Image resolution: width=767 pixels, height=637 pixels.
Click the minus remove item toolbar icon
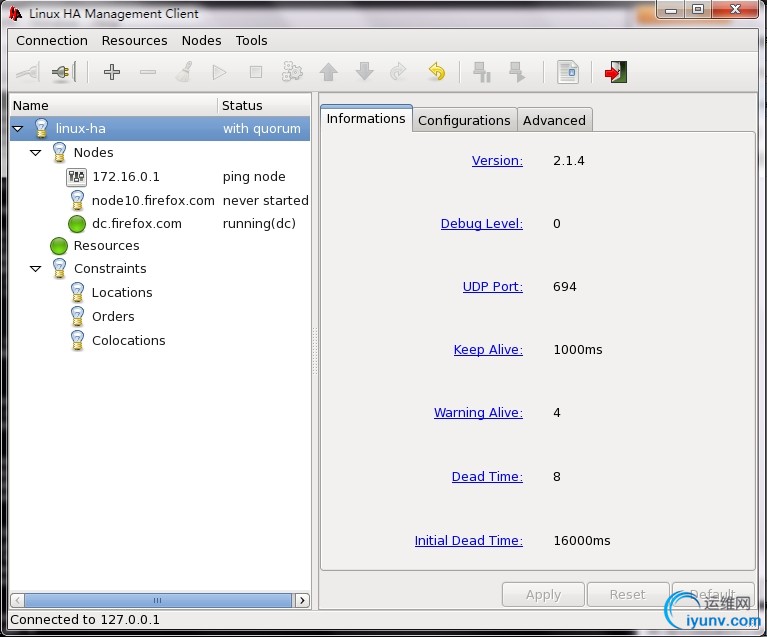tap(148, 72)
